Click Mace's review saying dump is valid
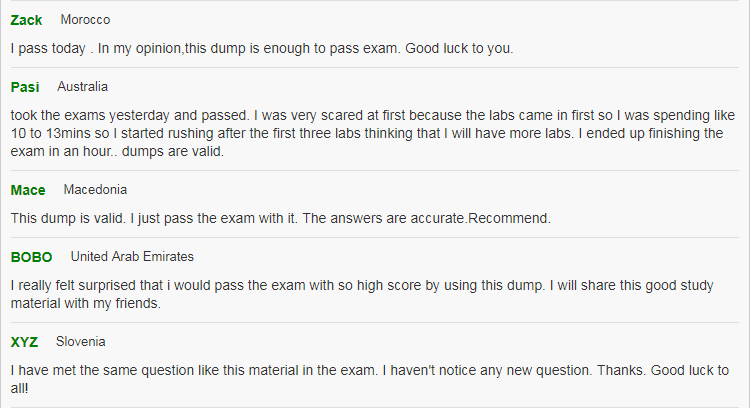 point(281,218)
